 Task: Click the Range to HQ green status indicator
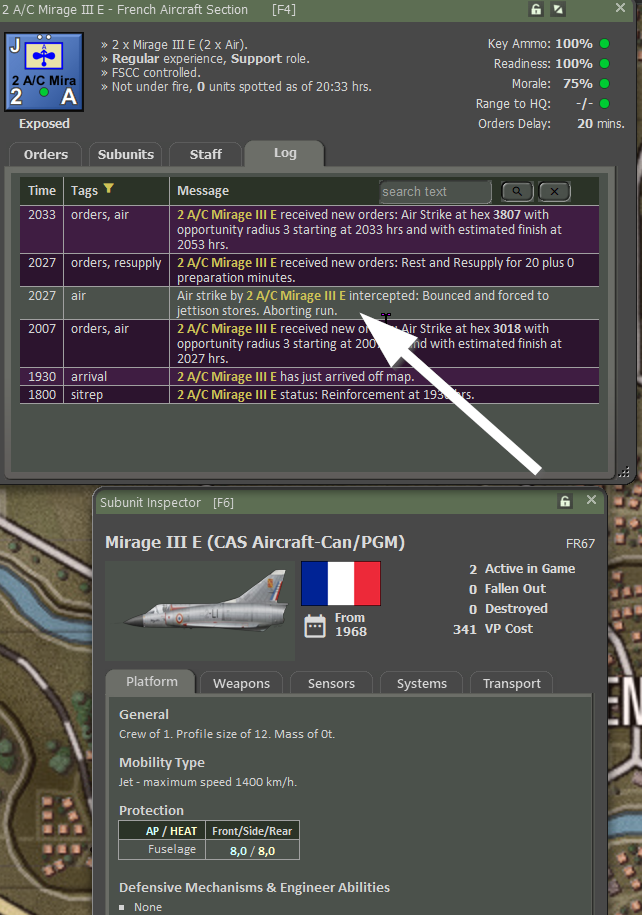(605, 103)
